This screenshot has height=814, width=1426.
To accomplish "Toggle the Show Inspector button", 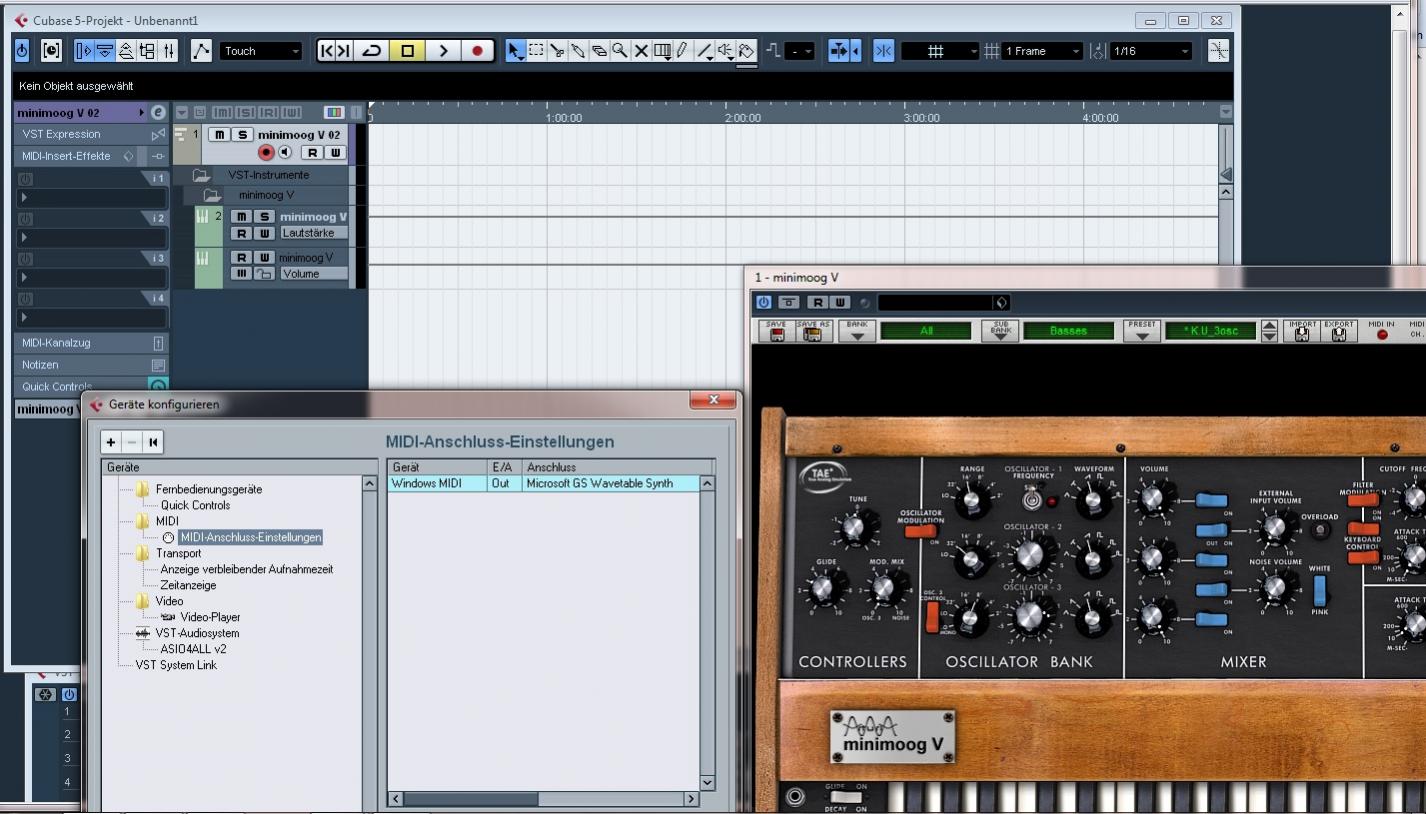I will [84, 51].
